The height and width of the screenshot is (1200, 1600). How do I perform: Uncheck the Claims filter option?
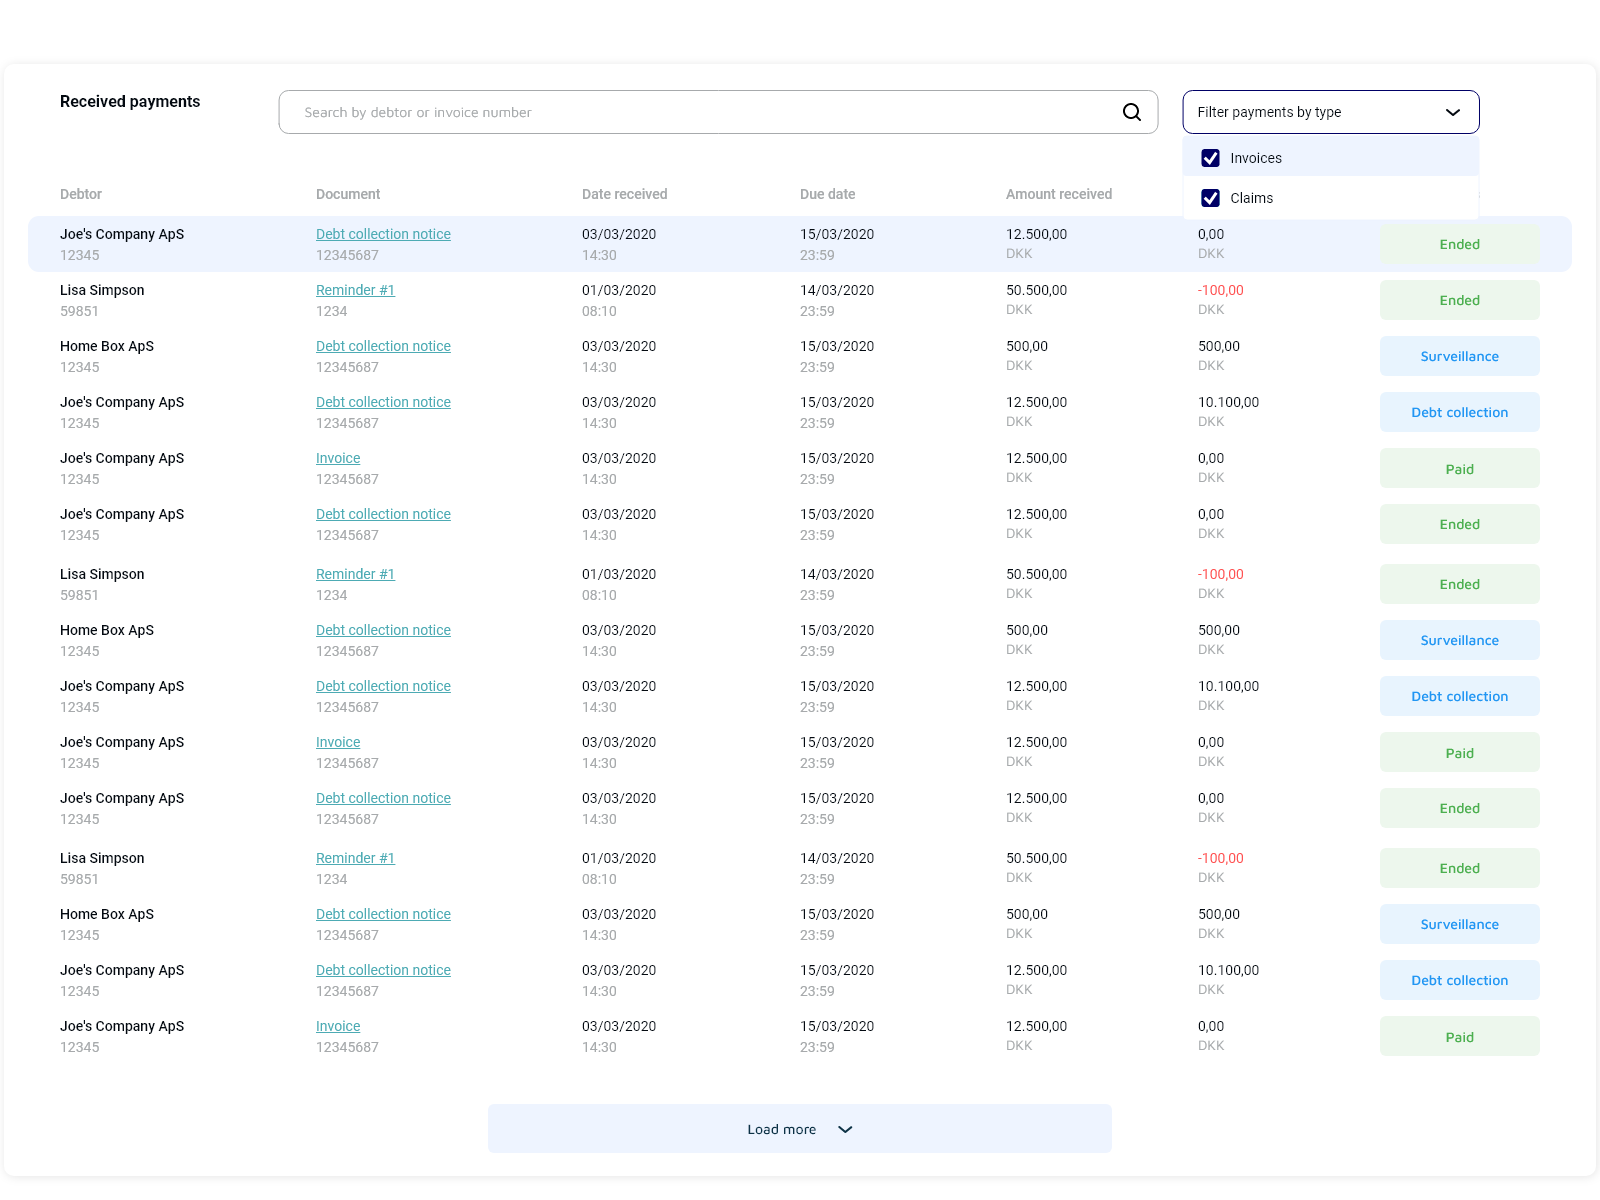click(x=1210, y=198)
